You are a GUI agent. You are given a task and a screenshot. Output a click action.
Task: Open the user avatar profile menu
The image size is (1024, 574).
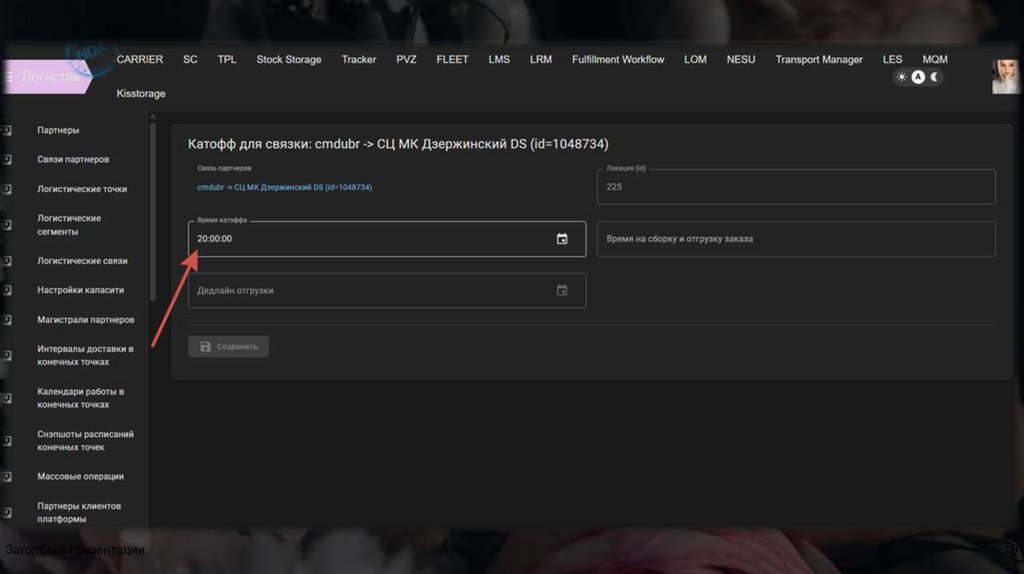tap(1005, 77)
